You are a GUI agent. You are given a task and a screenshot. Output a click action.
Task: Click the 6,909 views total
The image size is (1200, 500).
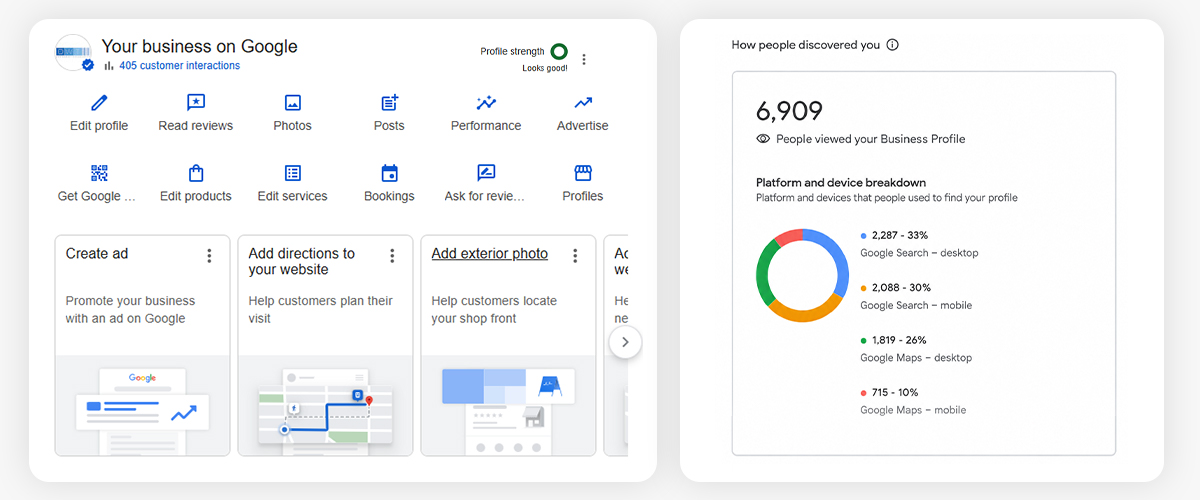(789, 111)
